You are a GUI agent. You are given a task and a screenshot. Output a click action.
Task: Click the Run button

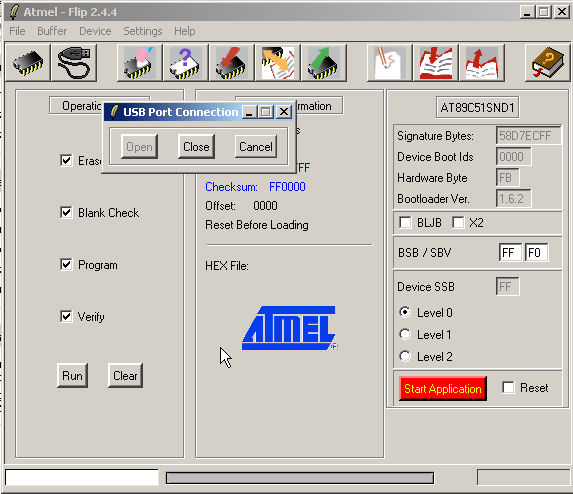point(72,376)
